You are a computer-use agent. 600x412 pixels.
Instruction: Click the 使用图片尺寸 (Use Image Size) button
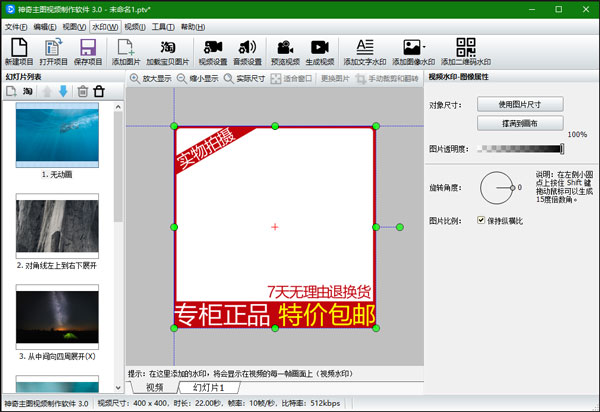520,104
